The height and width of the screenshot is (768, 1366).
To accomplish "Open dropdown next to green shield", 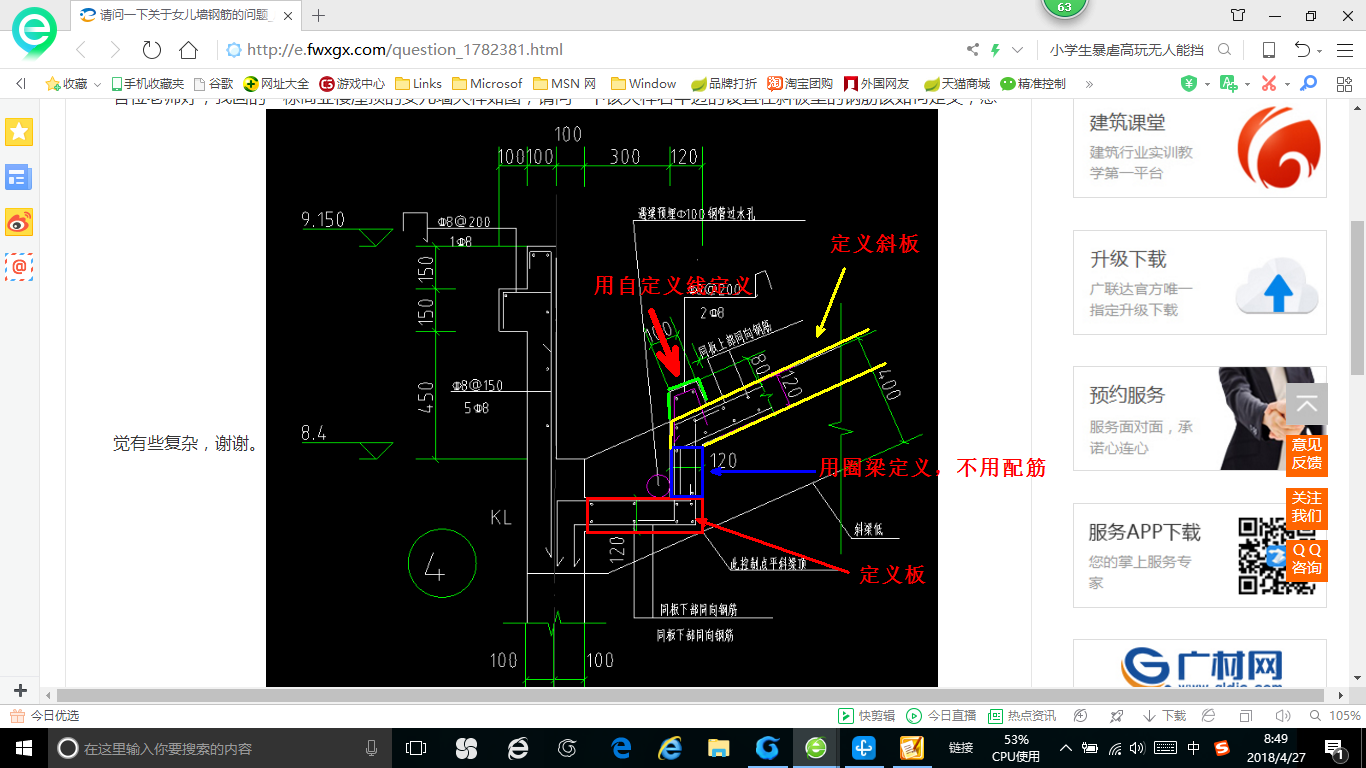I will click(x=1207, y=85).
